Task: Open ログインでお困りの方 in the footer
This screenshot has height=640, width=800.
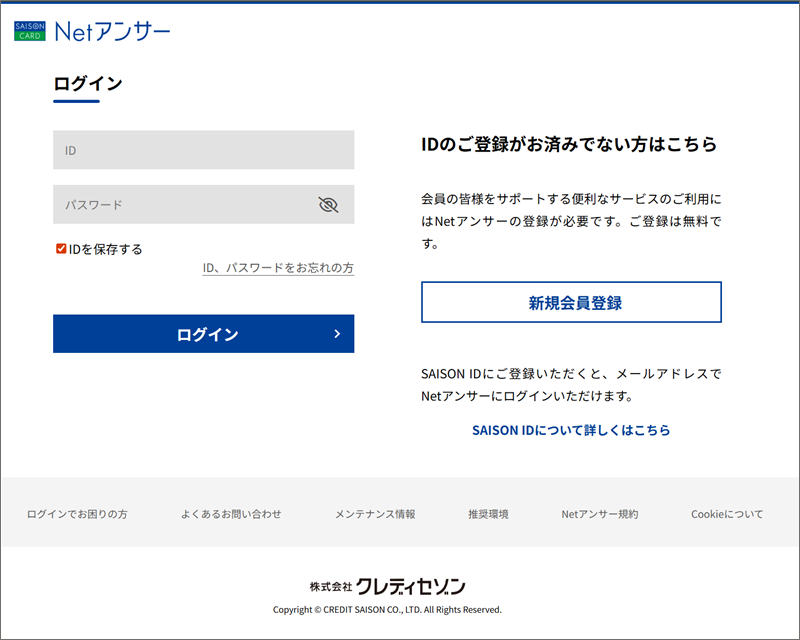Action: pyautogui.click(x=77, y=514)
